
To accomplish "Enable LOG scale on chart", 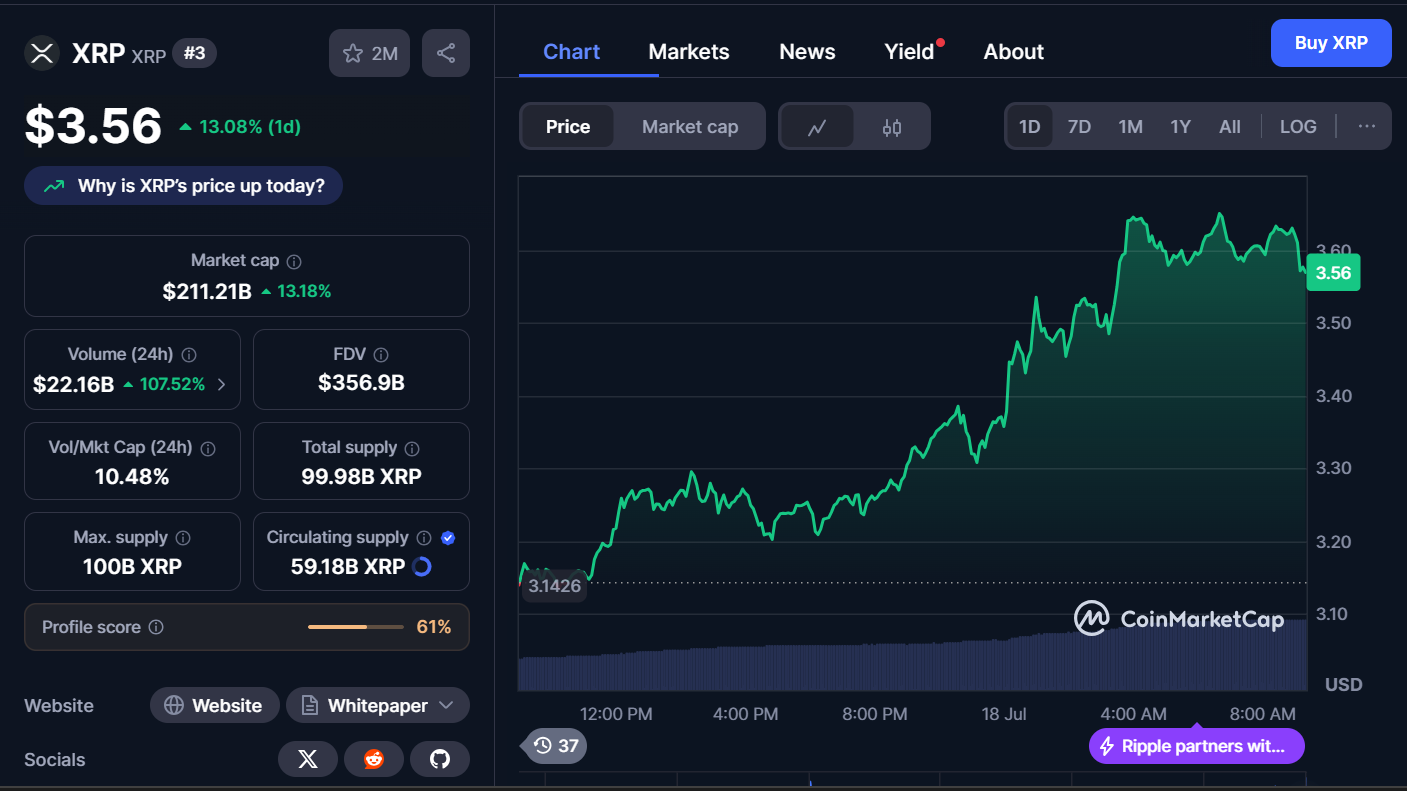I will tap(1298, 127).
